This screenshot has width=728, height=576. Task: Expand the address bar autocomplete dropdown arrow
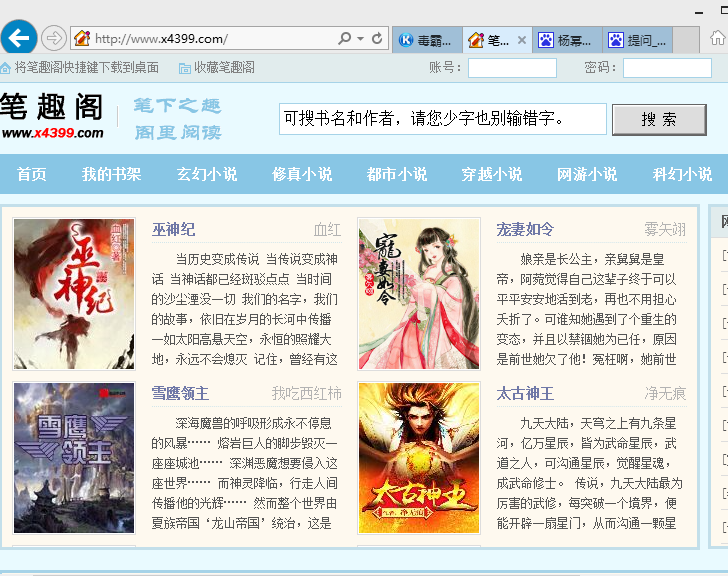360,39
